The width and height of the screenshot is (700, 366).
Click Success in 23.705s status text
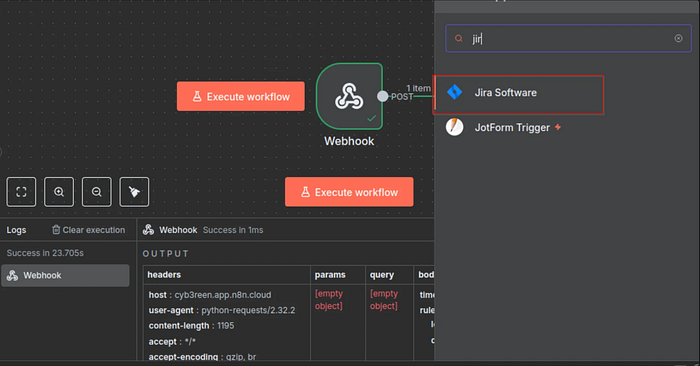45,253
